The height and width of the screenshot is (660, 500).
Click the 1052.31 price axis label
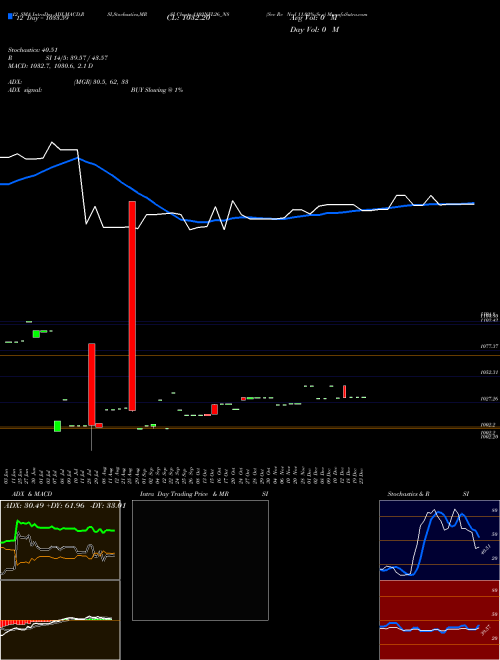(x=489, y=373)
